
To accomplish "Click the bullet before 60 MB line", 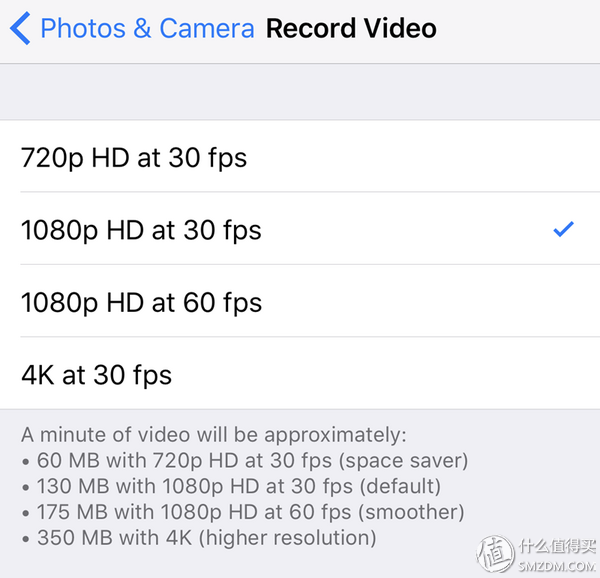I will pos(26,462).
